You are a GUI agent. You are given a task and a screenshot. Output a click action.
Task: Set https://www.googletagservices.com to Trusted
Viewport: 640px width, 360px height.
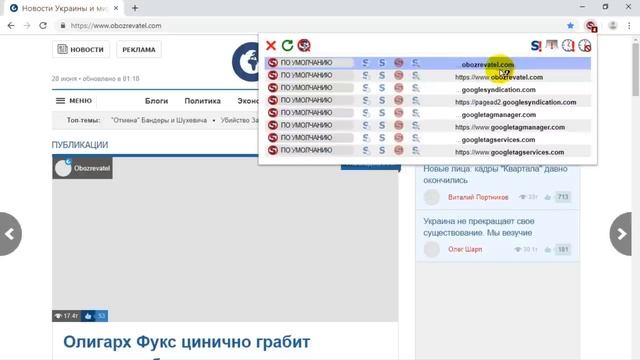pyautogui.click(x=382, y=150)
